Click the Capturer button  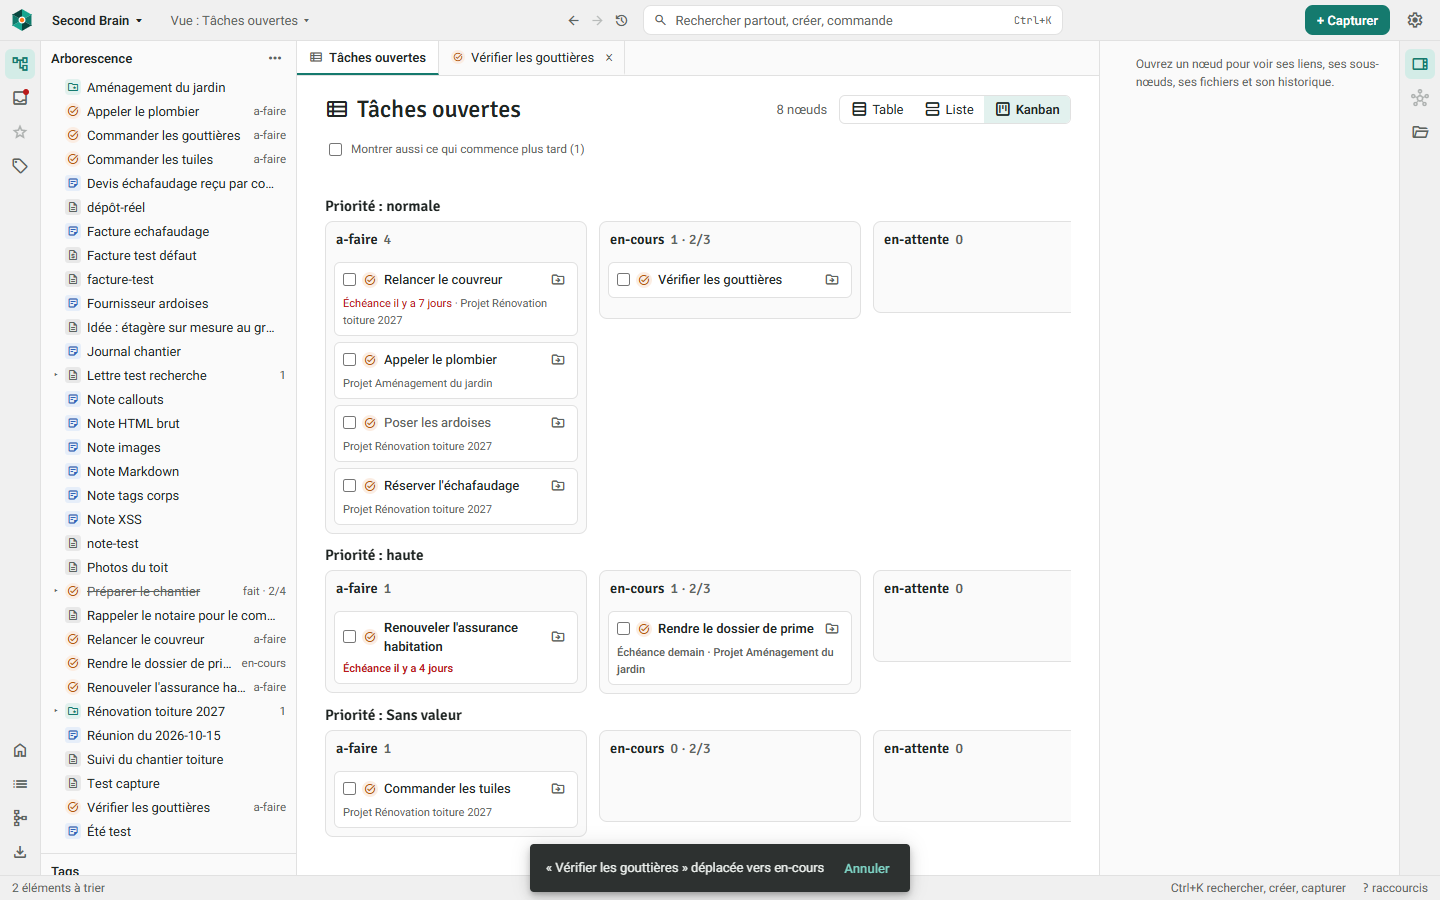click(x=1347, y=20)
